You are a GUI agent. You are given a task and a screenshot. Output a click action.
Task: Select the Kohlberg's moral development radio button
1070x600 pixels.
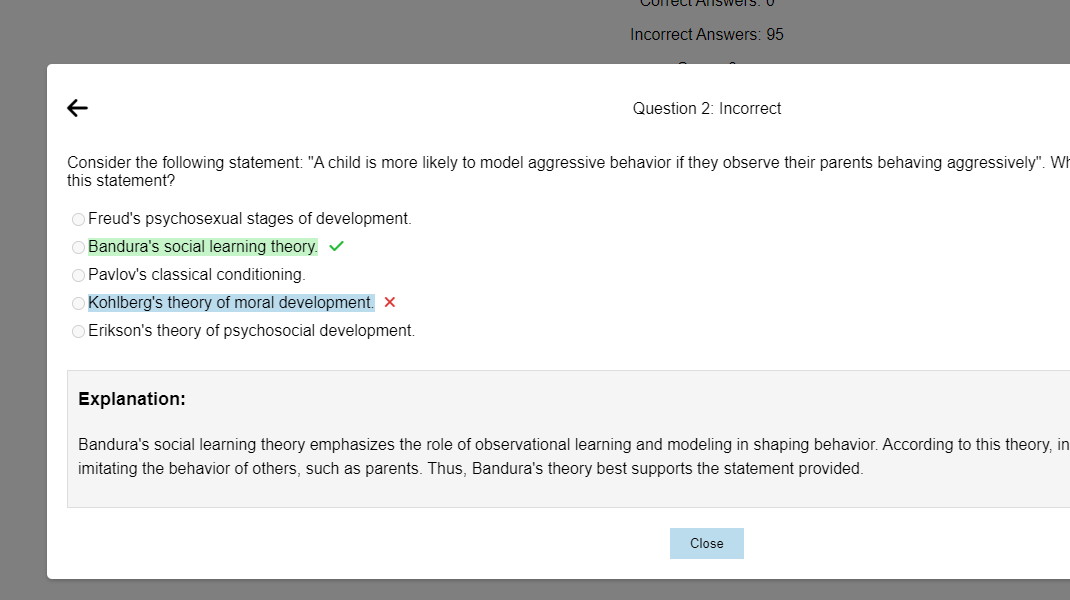(x=78, y=303)
